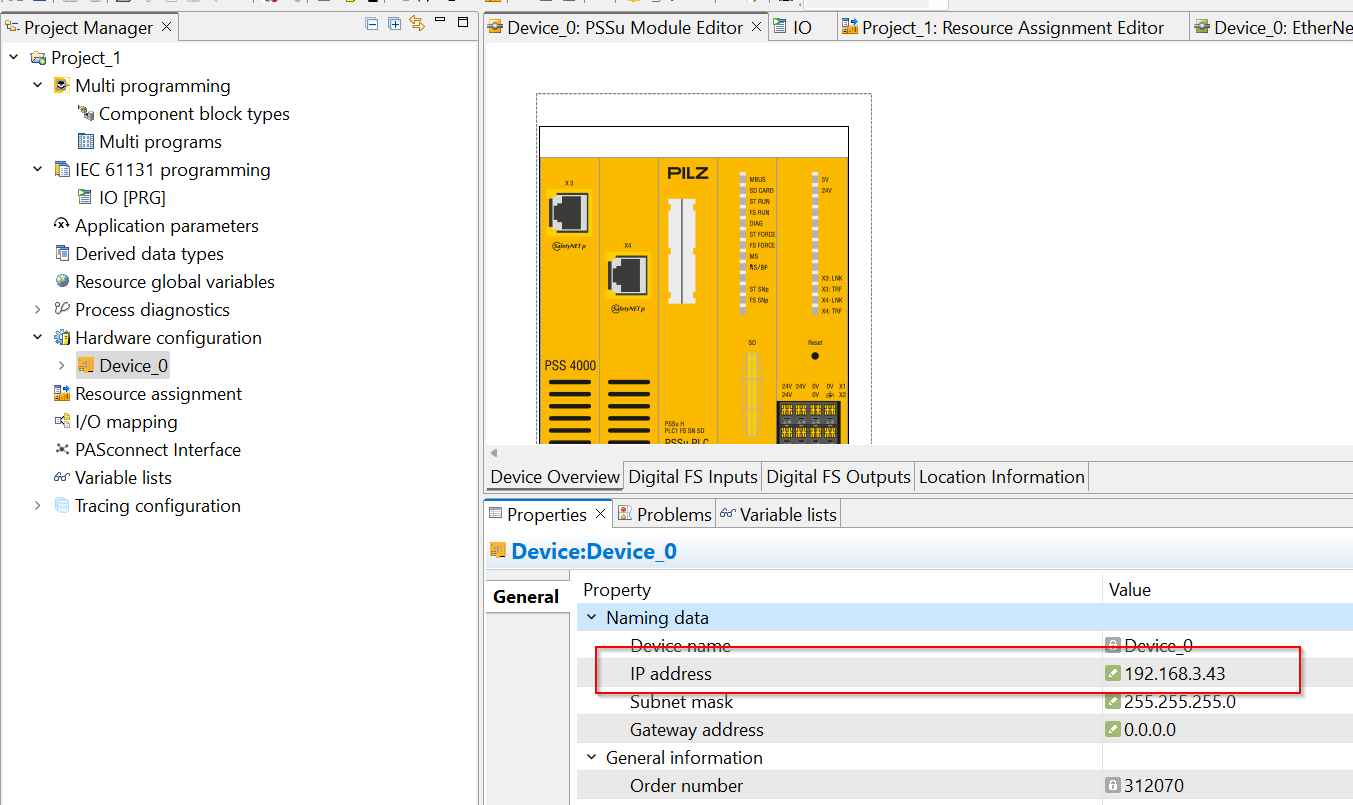Click the Device_0 device icon in tree
1353x805 pixels.
pyautogui.click(x=86, y=366)
